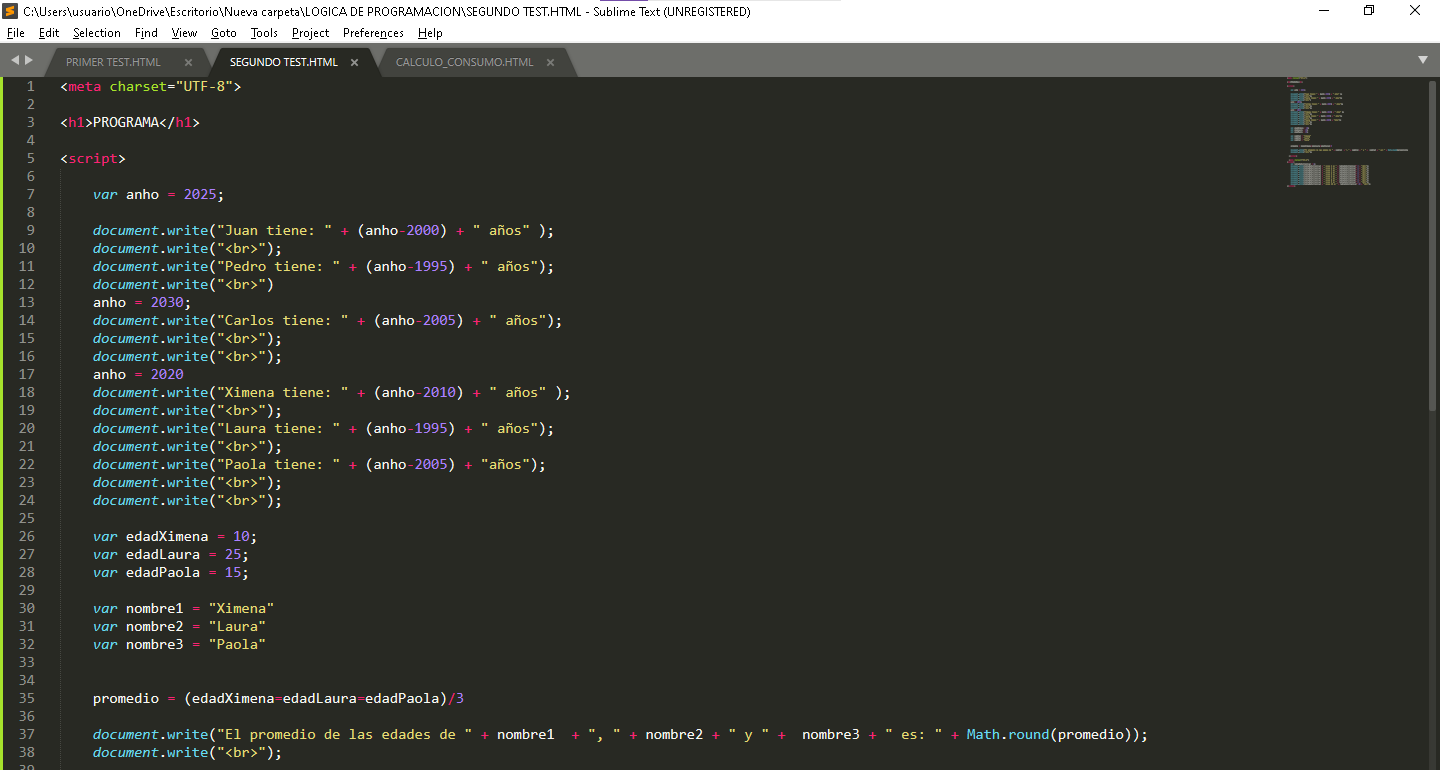Click Math.round in line 37
The image size is (1440, 770).
pyautogui.click(x=1007, y=734)
